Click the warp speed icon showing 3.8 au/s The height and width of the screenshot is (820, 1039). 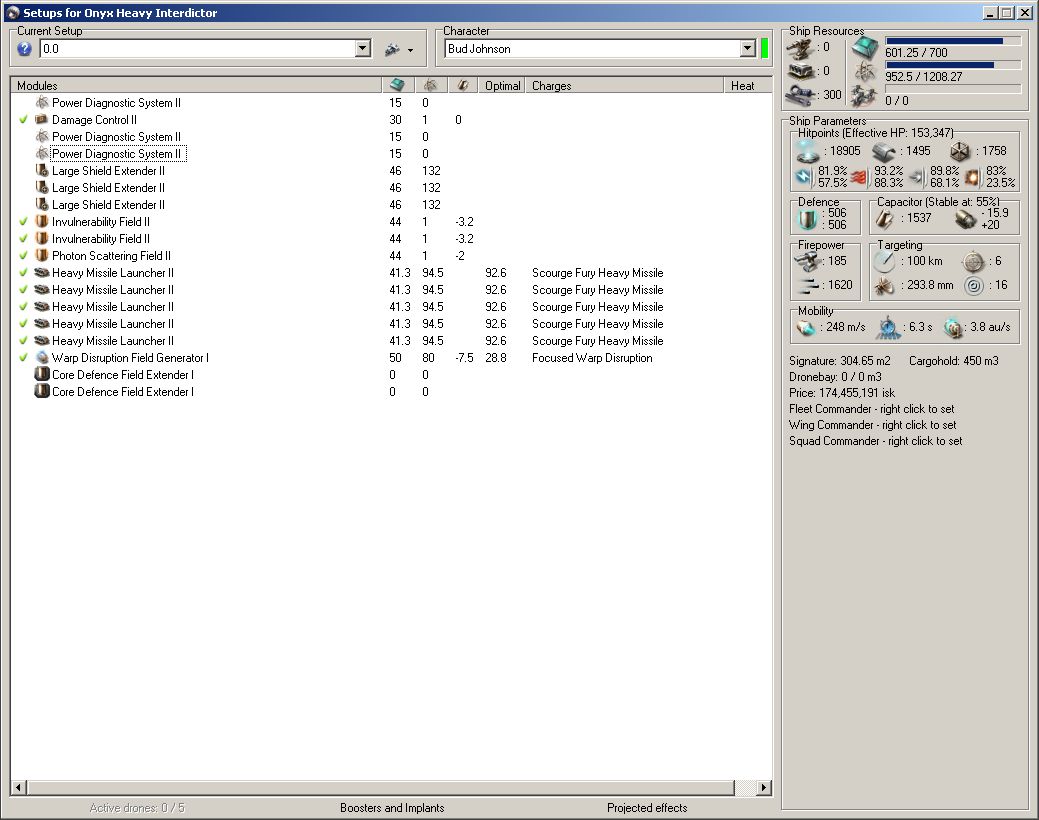tap(952, 327)
